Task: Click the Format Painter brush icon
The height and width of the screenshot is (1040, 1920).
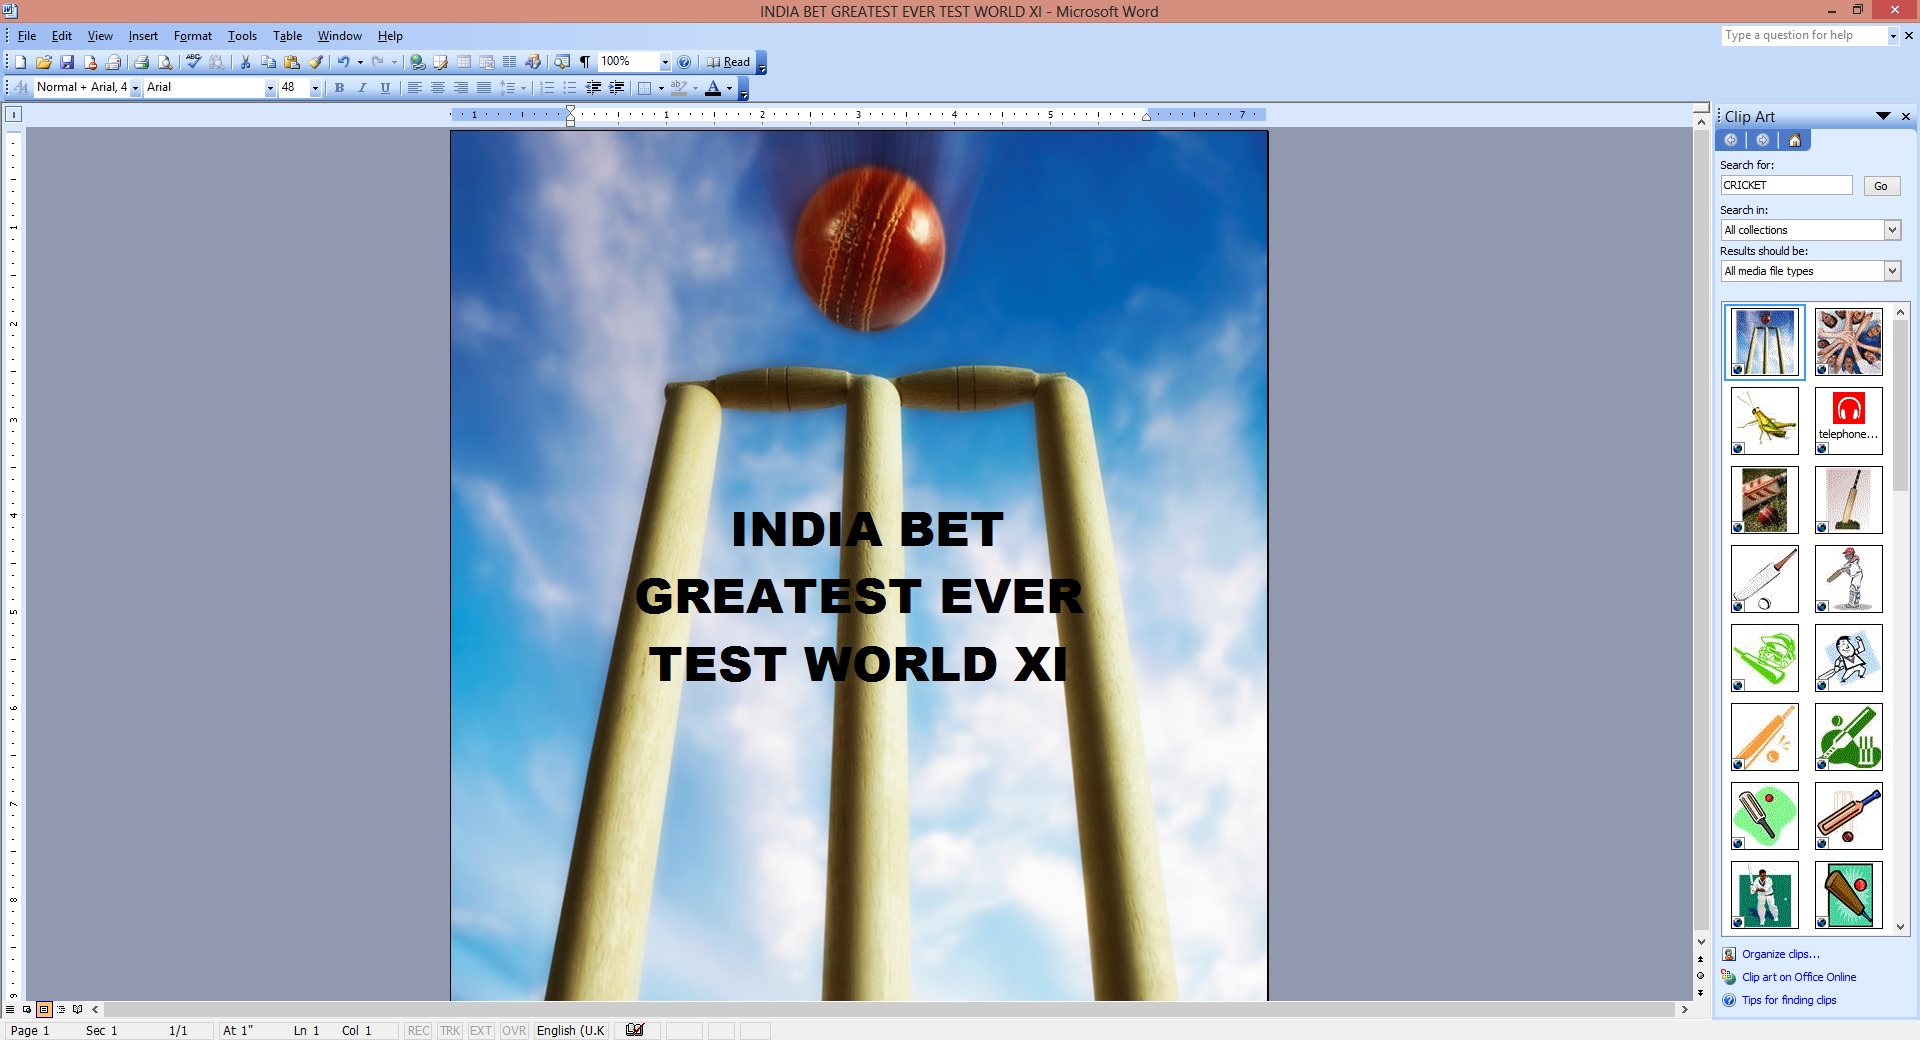Action: [316, 62]
